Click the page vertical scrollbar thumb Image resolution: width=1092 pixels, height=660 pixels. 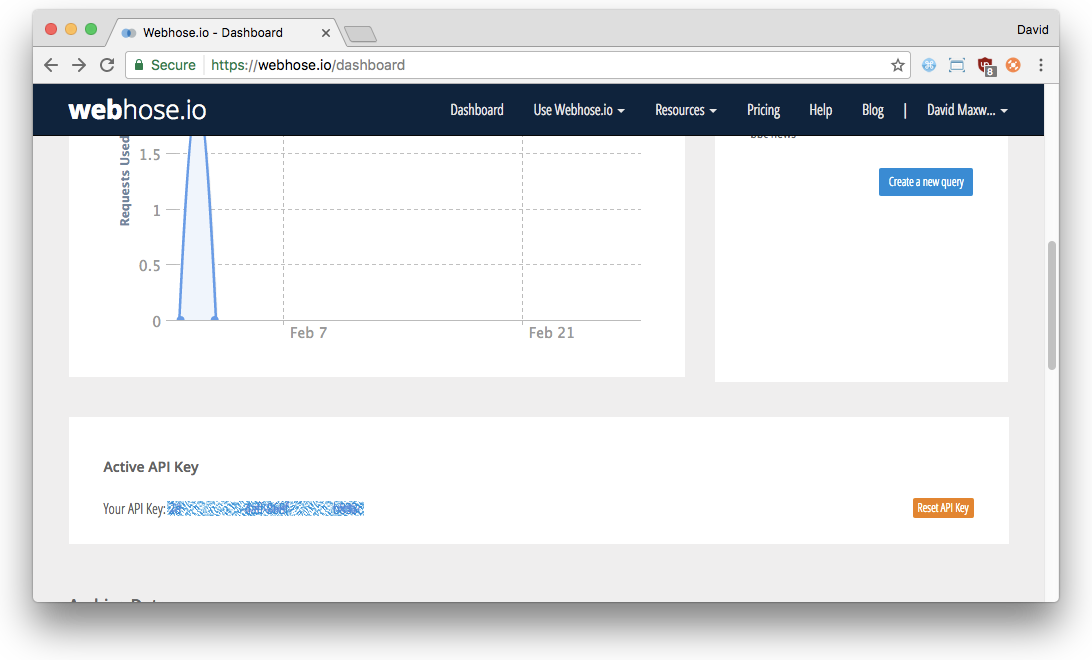tap(1052, 305)
